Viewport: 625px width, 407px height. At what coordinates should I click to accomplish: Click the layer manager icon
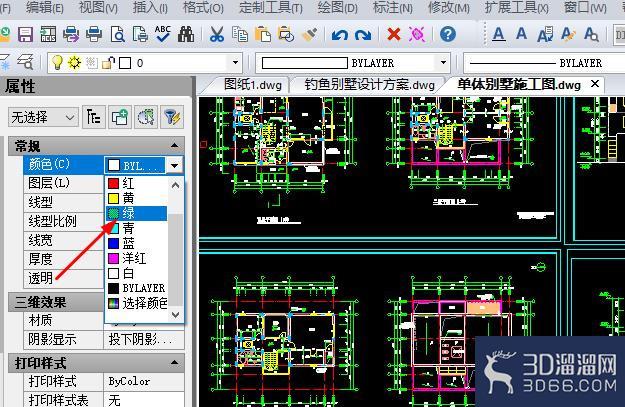click(26, 63)
